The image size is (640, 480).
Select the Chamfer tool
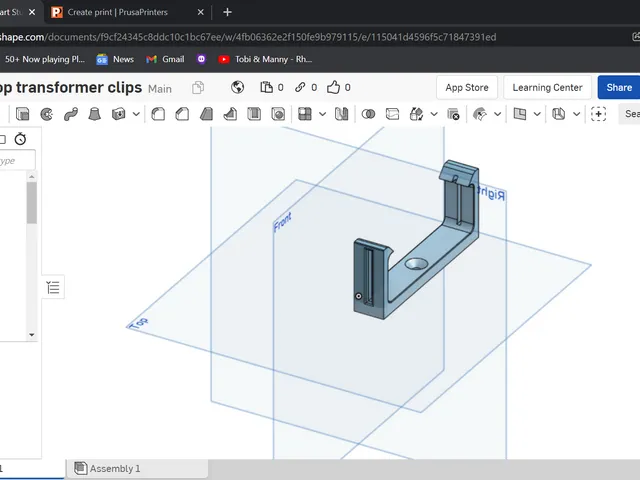(182, 114)
